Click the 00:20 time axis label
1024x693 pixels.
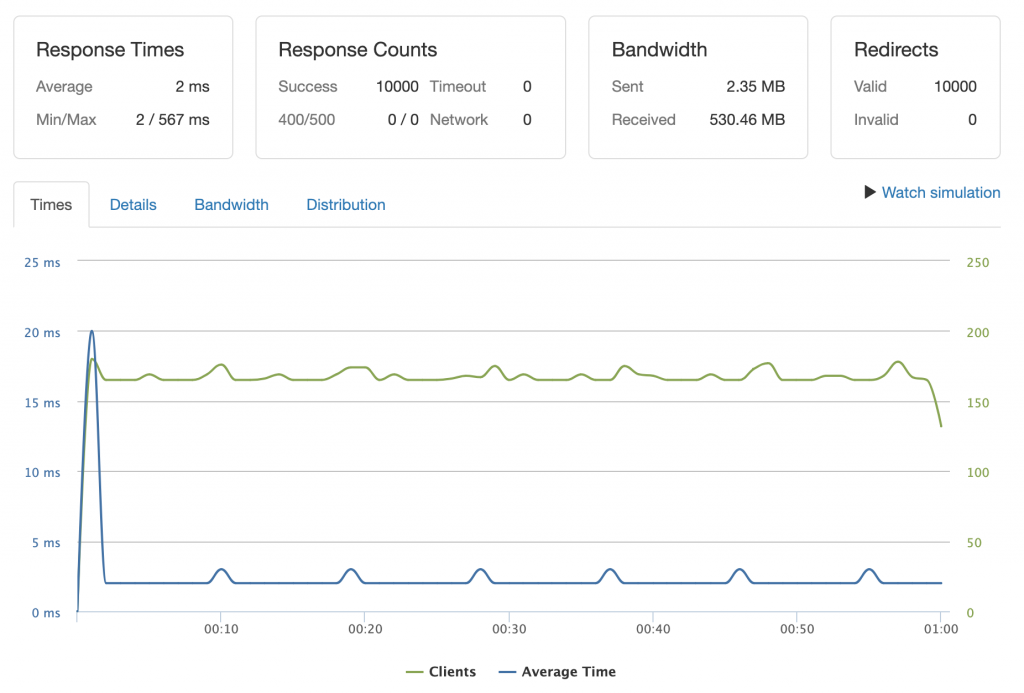365,629
